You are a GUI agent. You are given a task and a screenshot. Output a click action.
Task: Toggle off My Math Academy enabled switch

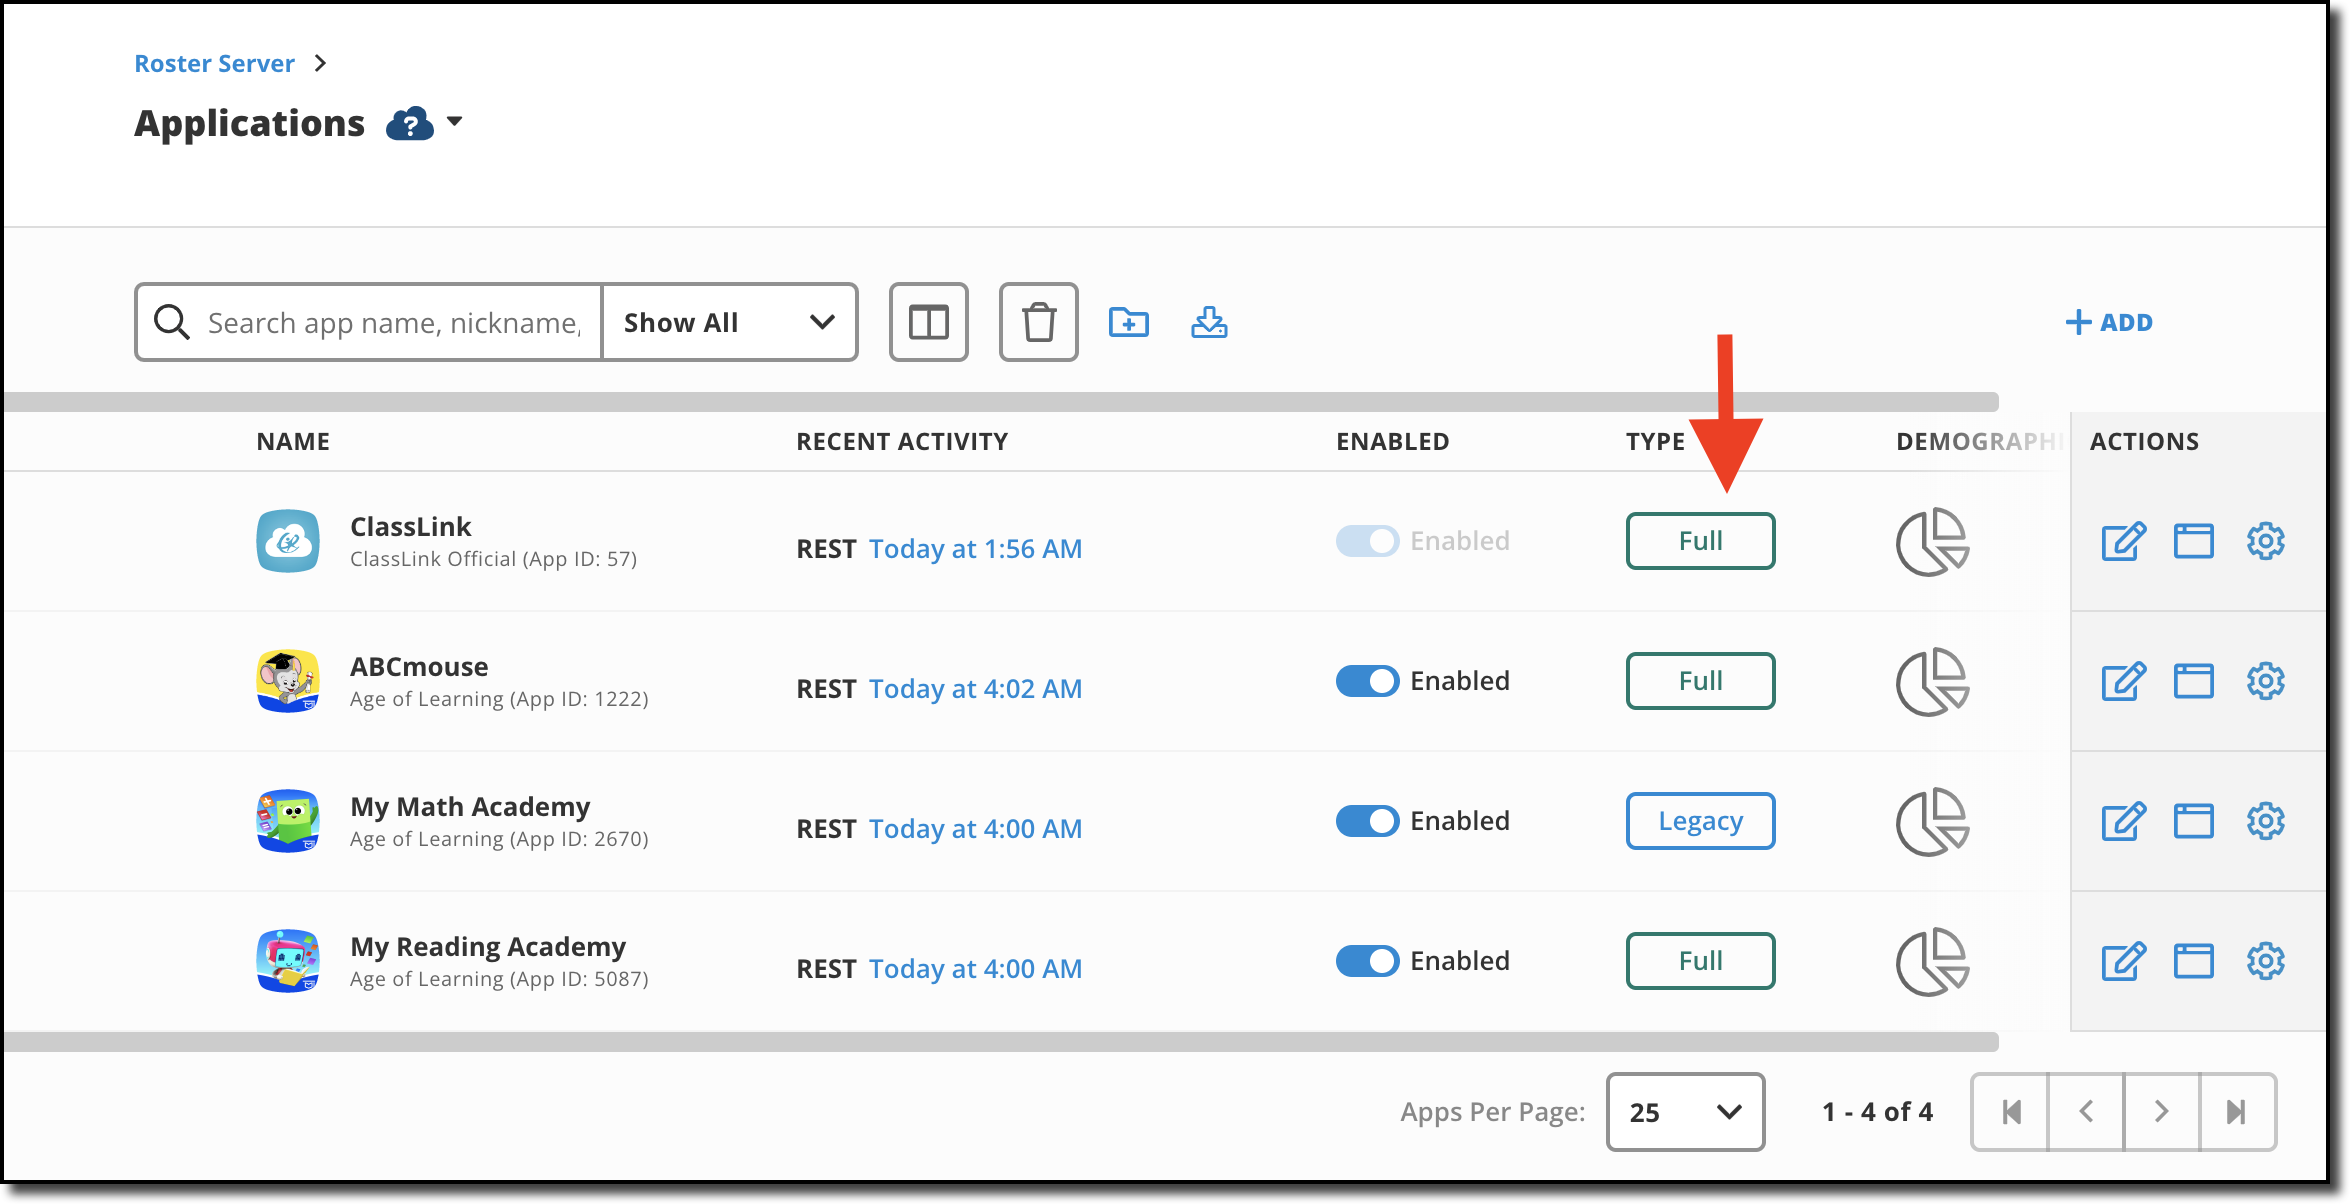tap(1367, 821)
